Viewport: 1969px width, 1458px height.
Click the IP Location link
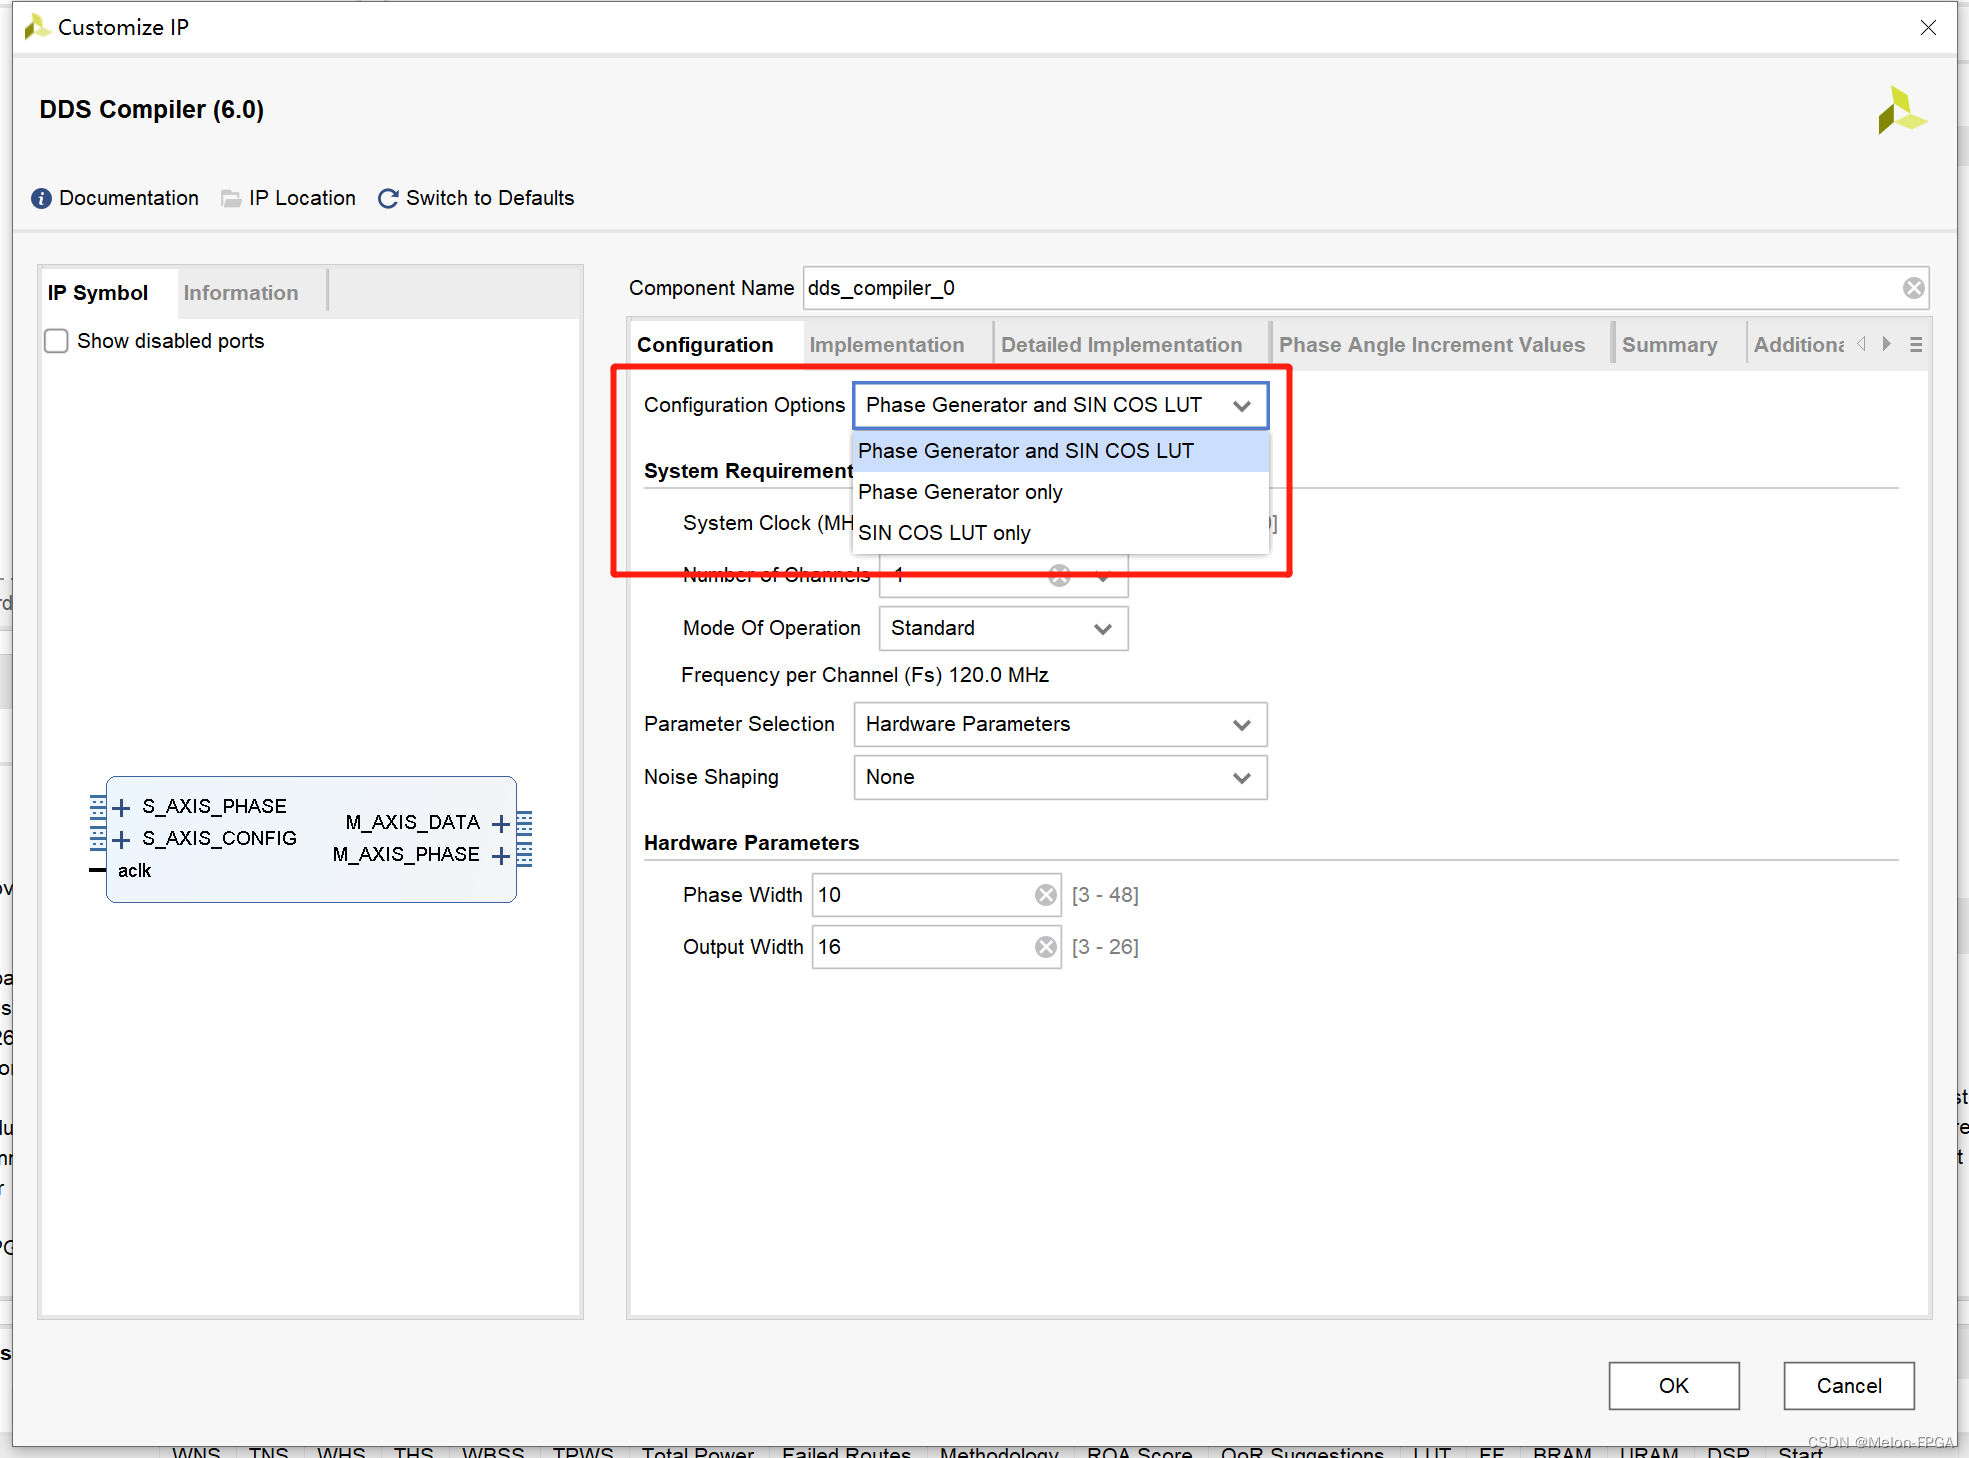tap(303, 198)
